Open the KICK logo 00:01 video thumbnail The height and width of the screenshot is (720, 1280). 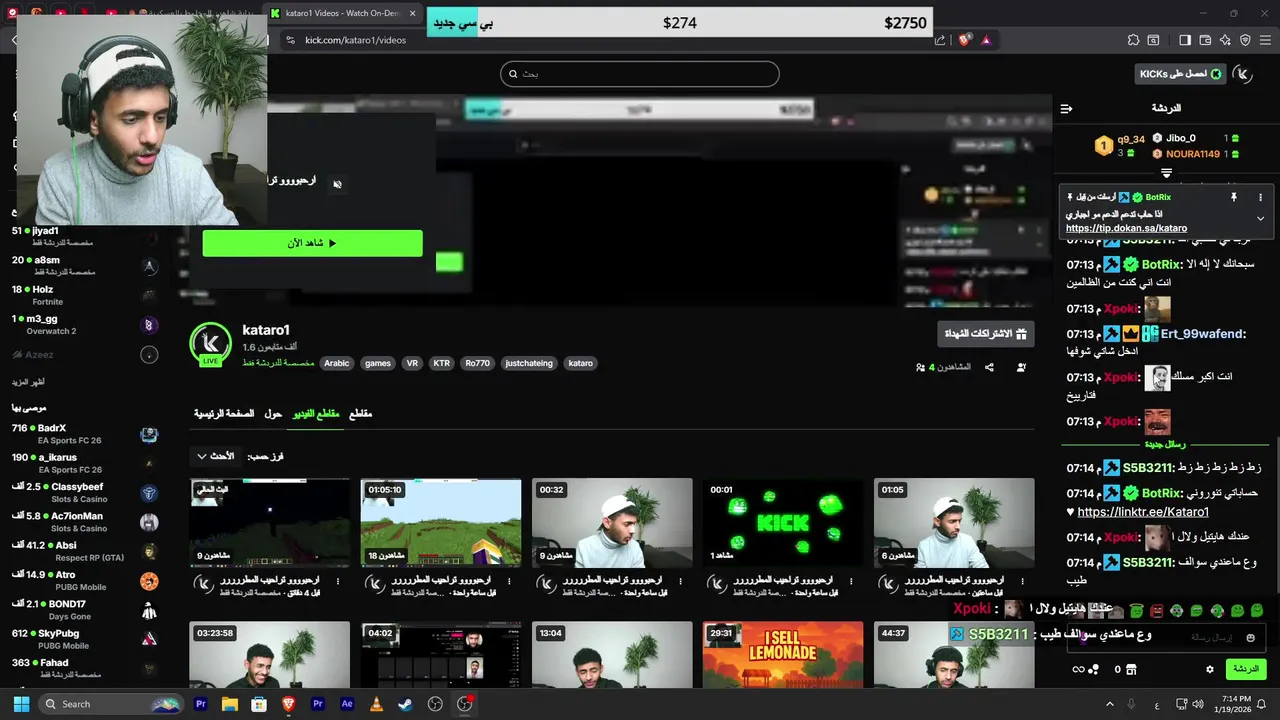click(x=783, y=522)
